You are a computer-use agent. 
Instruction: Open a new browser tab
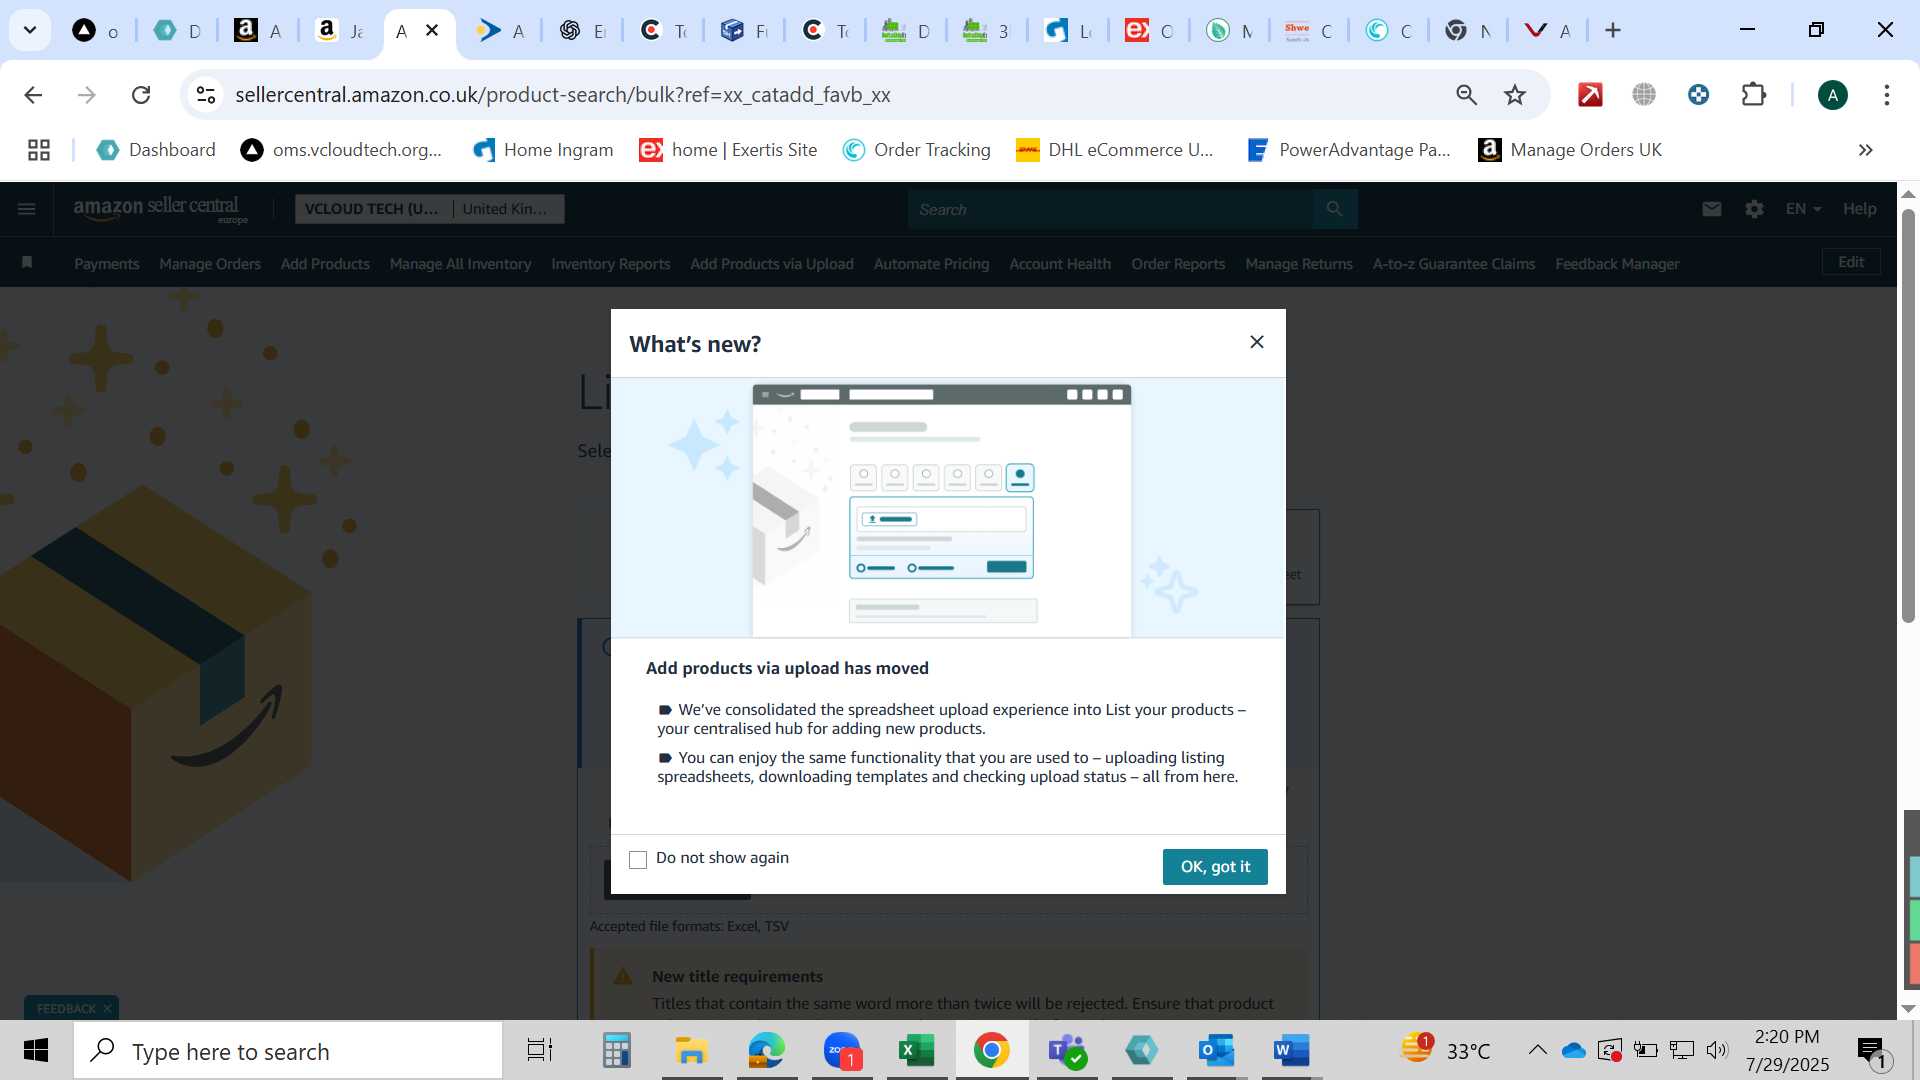point(1613,30)
